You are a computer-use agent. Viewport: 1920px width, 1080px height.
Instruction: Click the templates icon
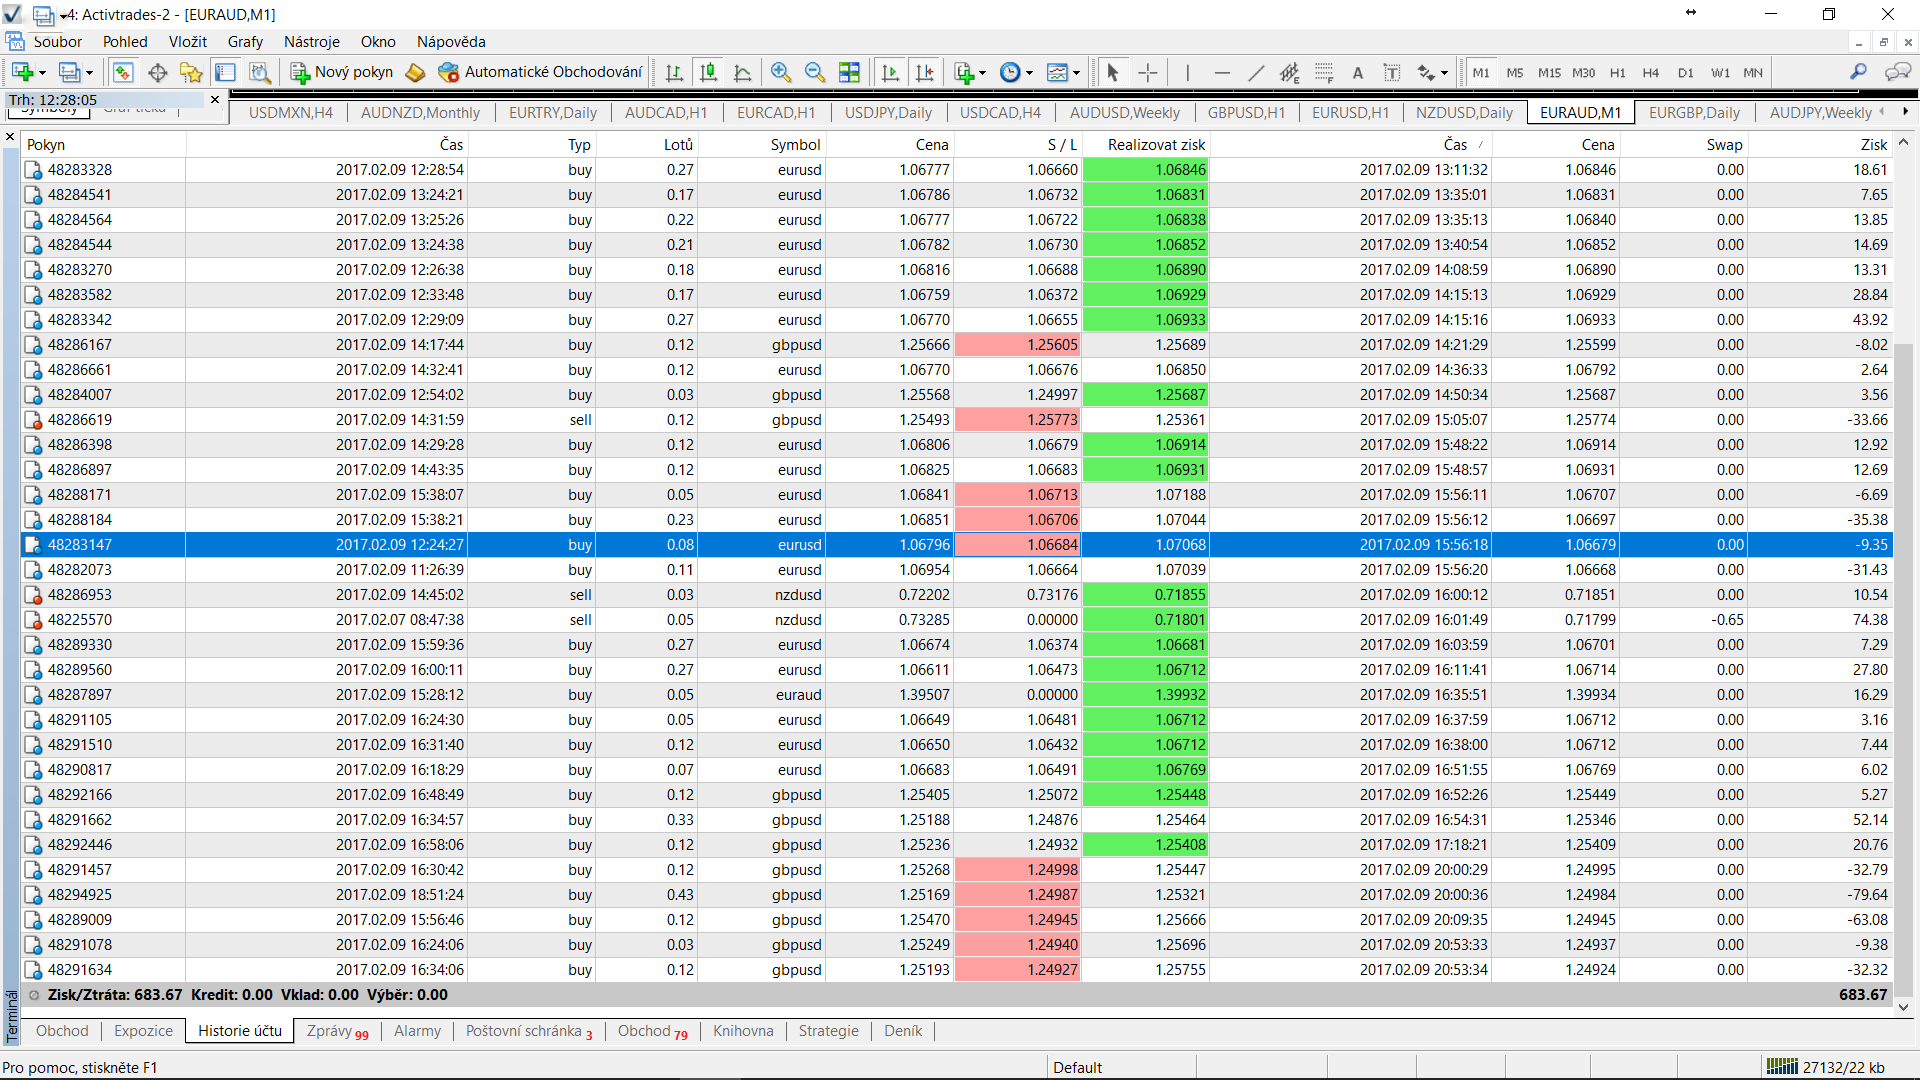pyautogui.click(x=1057, y=72)
